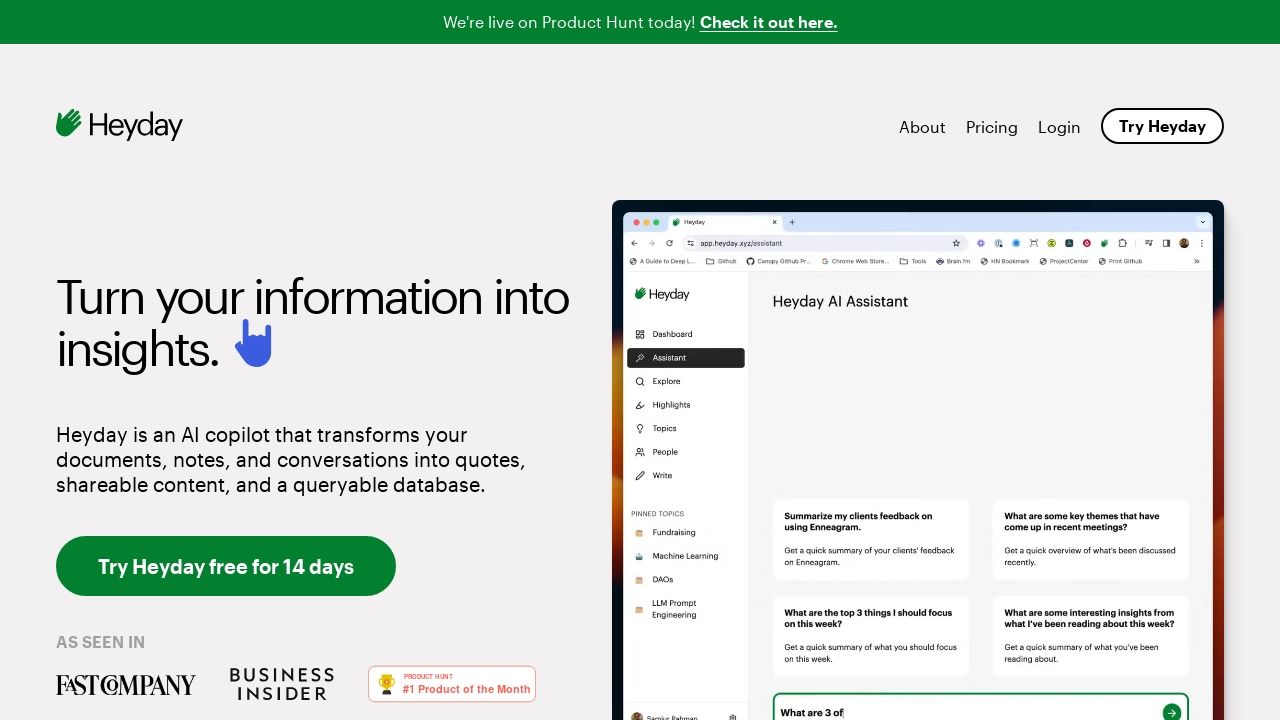Image resolution: width=1280 pixels, height=720 pixels.
Task: Click the blue rock-hand emoji beside 'insights.'
Action: point(254,343)
